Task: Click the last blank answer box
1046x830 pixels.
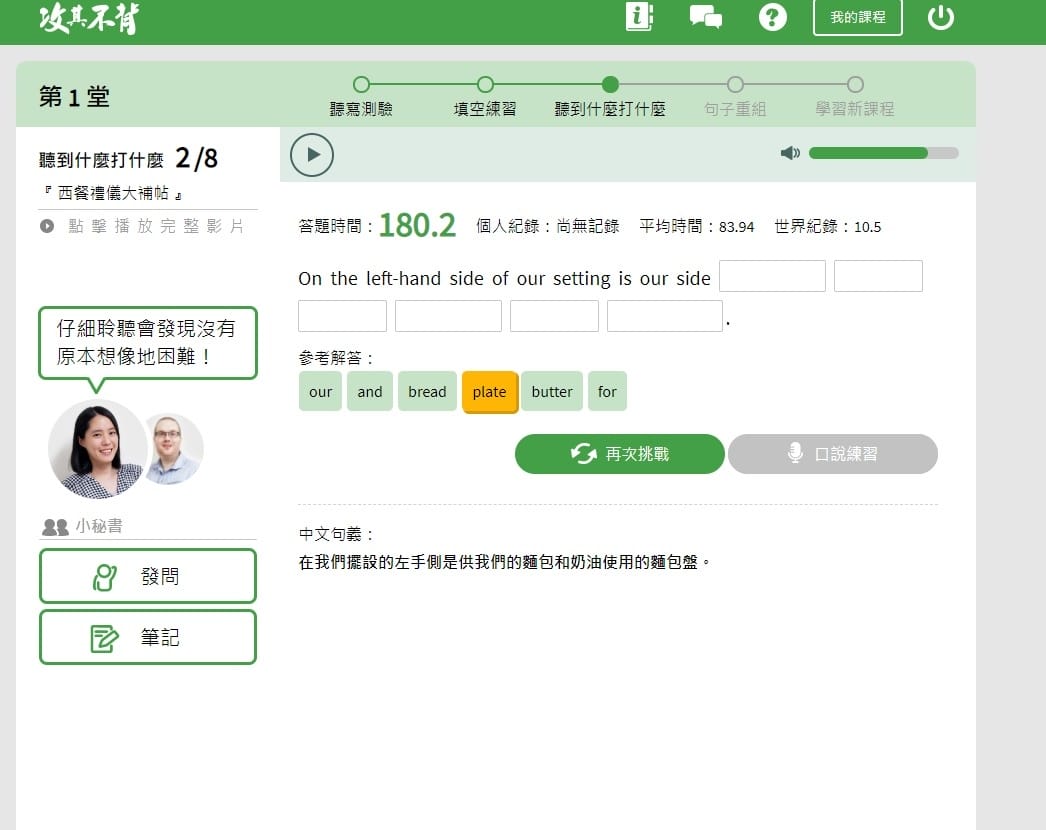Action: [664, 316]
